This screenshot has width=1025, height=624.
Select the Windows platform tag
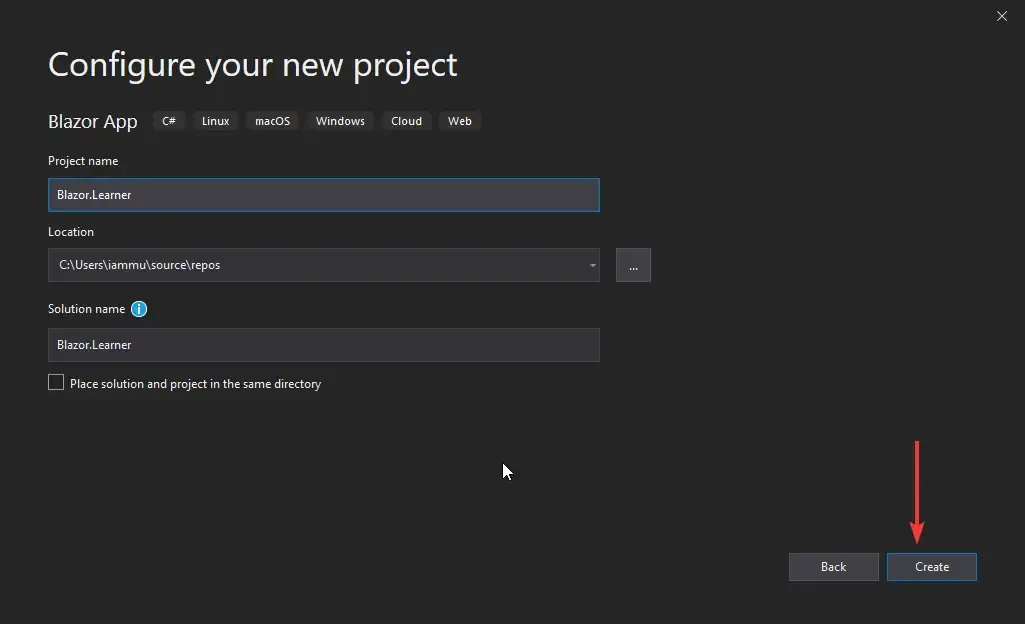click(x=340, y=120)
